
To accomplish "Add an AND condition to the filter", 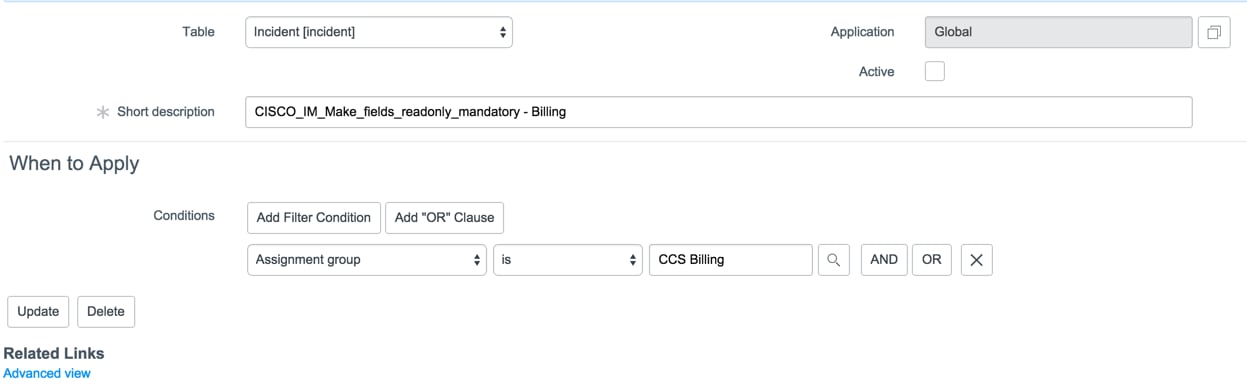I will point(884,260).
